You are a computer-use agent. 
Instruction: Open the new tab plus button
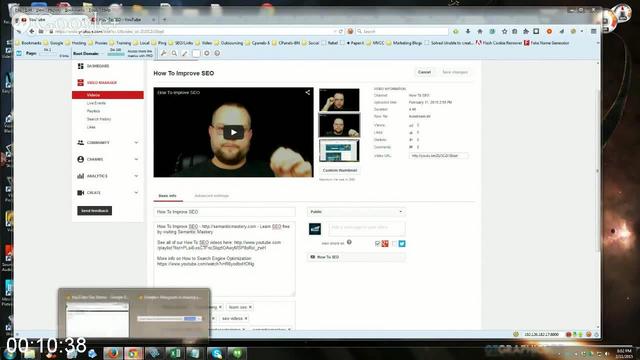[164, 20]
